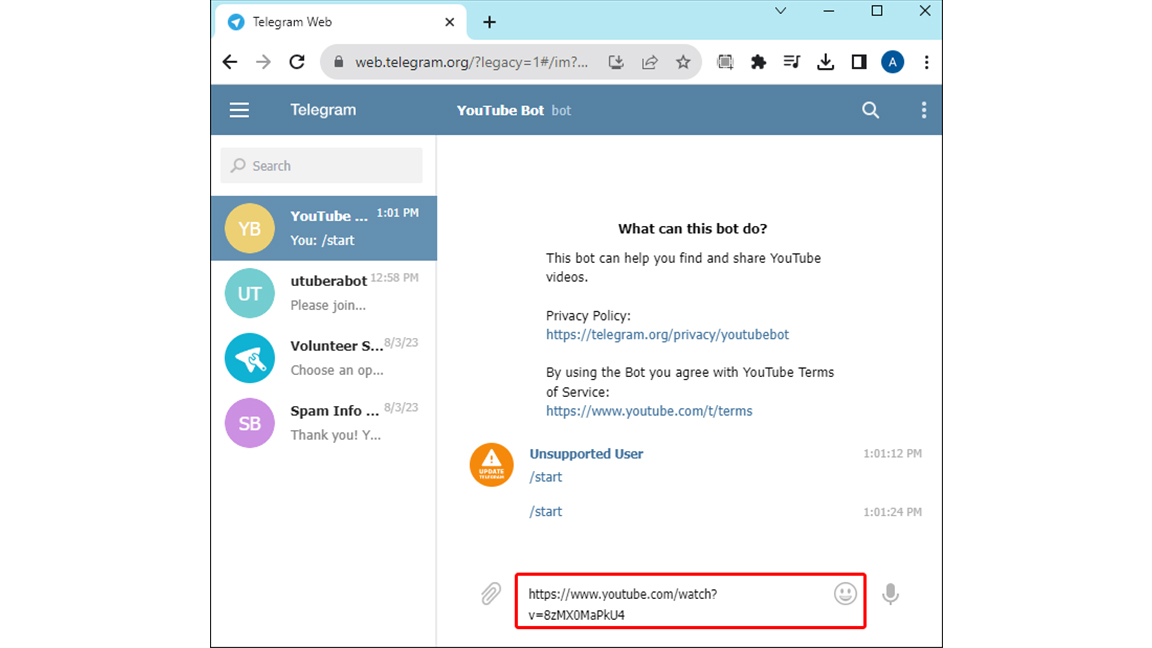This screenshot has width=1152, height=648.
Task: Share this page from the address bar
Action: tap(649, 62)
